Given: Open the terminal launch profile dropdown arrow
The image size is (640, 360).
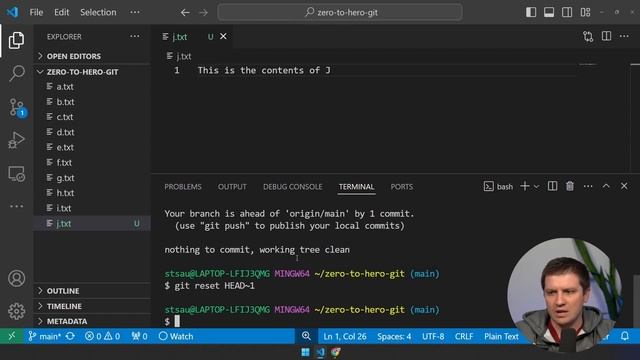Looking at the screenshot, I should pos(536,187).
